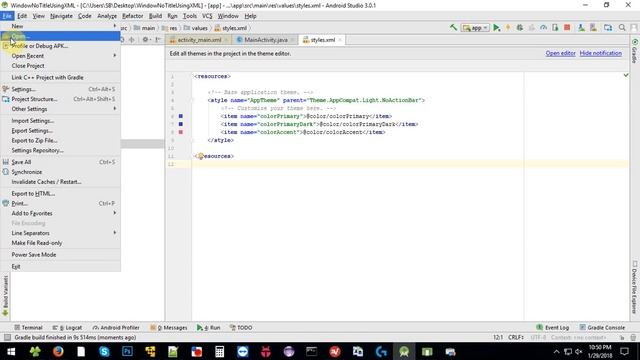Image resolution: width=640 pixels, height=360 pixels.
Task: Open the VCS menu
Action: 207,16
